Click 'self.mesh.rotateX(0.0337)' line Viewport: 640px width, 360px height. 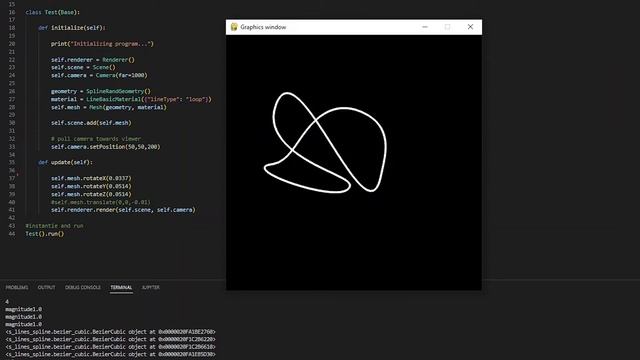91,178
